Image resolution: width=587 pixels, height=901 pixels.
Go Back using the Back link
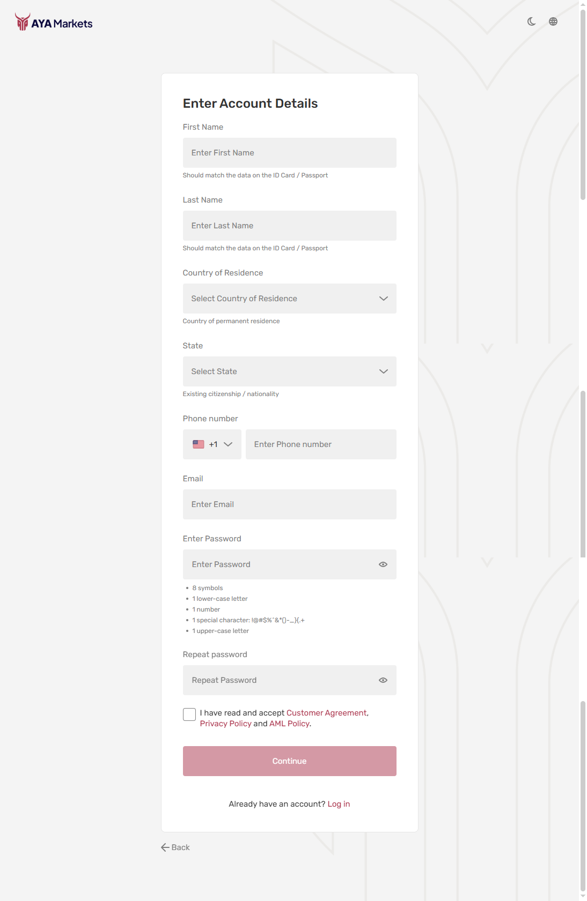[x=175, y=848]
